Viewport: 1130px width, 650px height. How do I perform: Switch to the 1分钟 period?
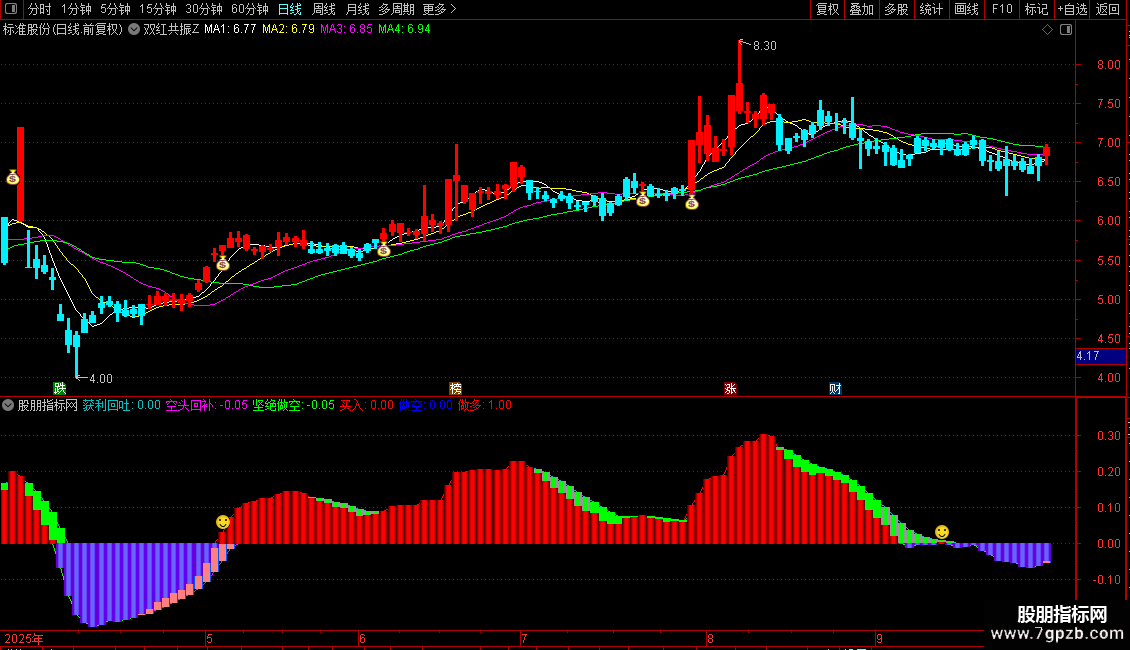(76, 9)
